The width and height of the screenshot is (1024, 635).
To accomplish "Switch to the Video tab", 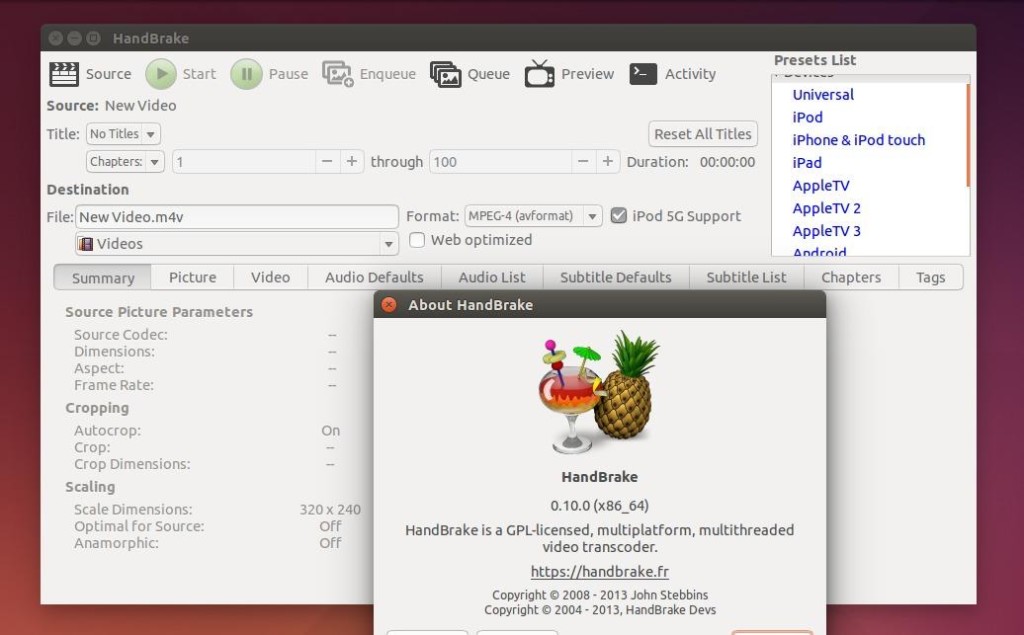I will point(270,278).
